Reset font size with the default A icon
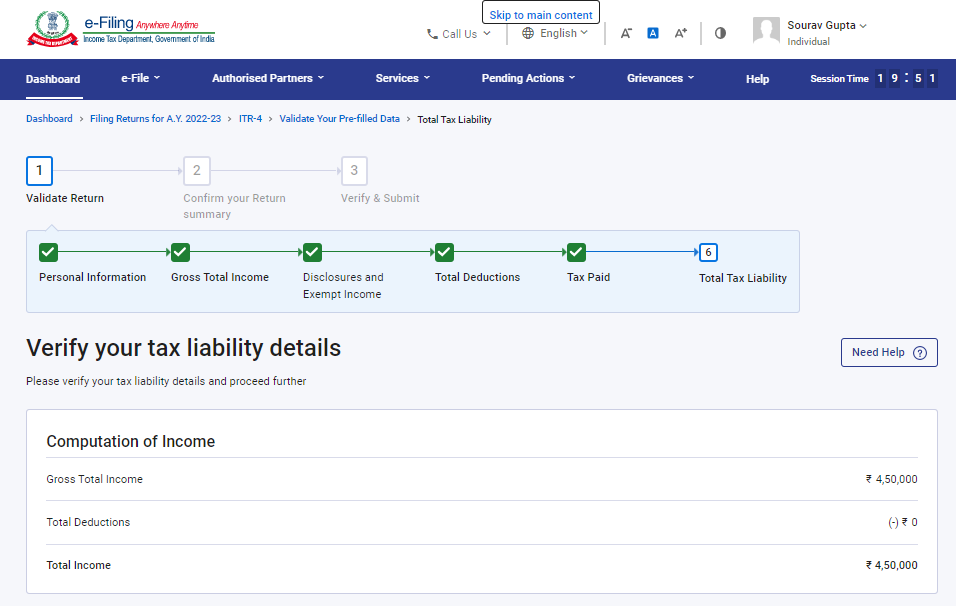This screenshot has width=956, height=606. [653, 34]
